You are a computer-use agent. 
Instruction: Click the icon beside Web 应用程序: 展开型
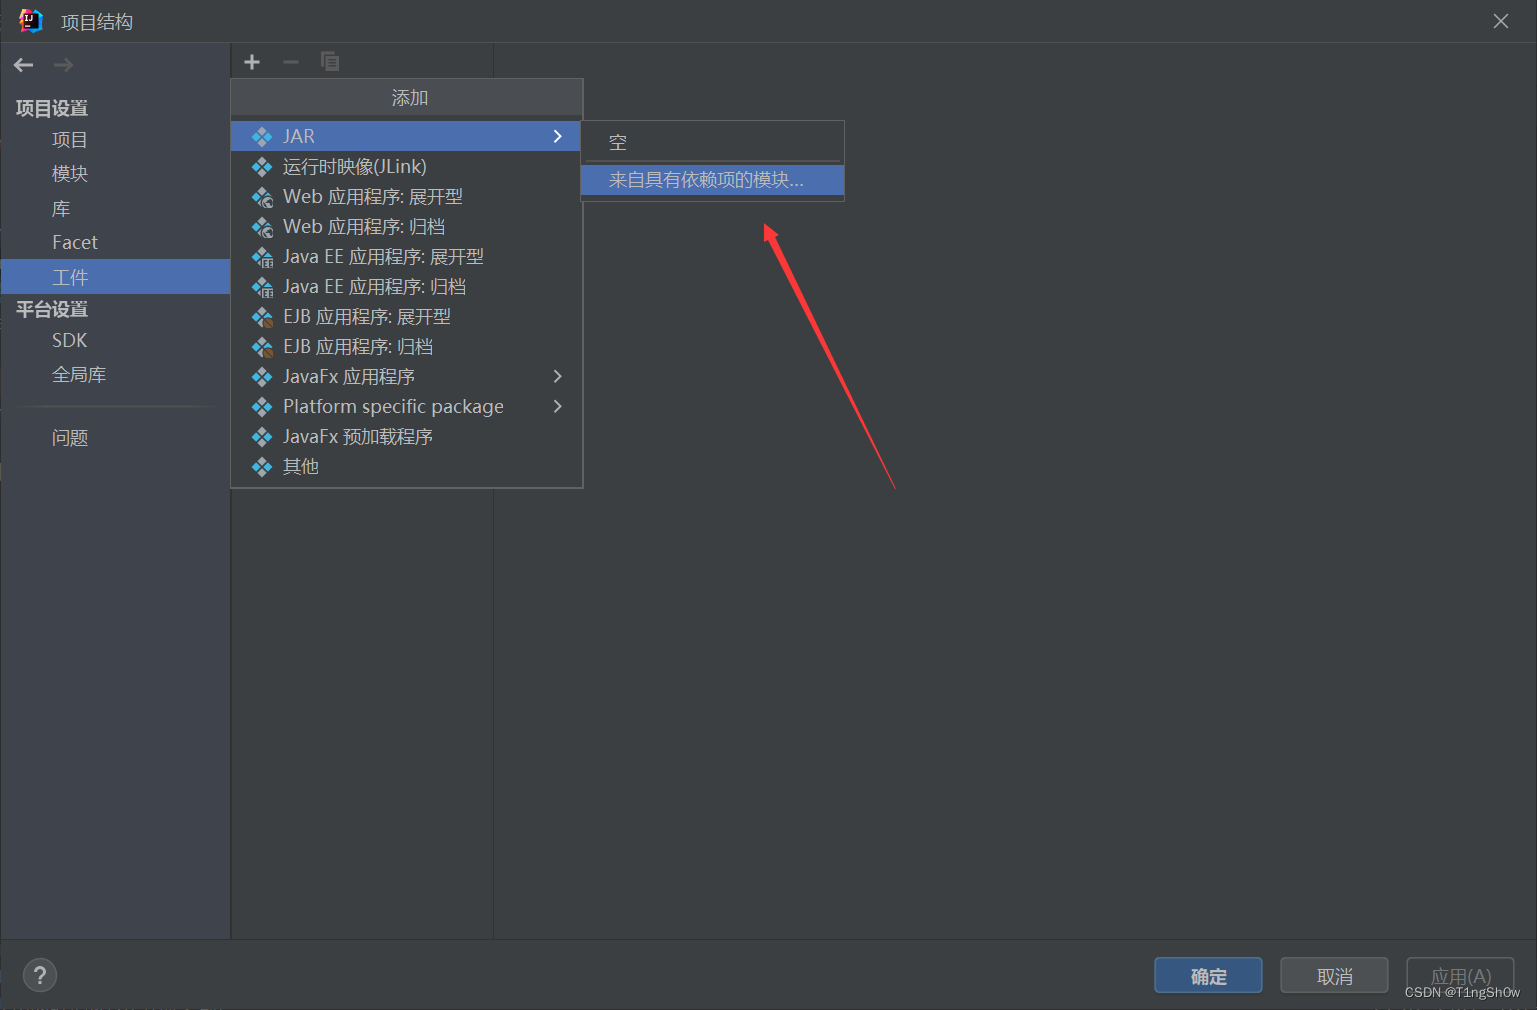pos(262,197)
